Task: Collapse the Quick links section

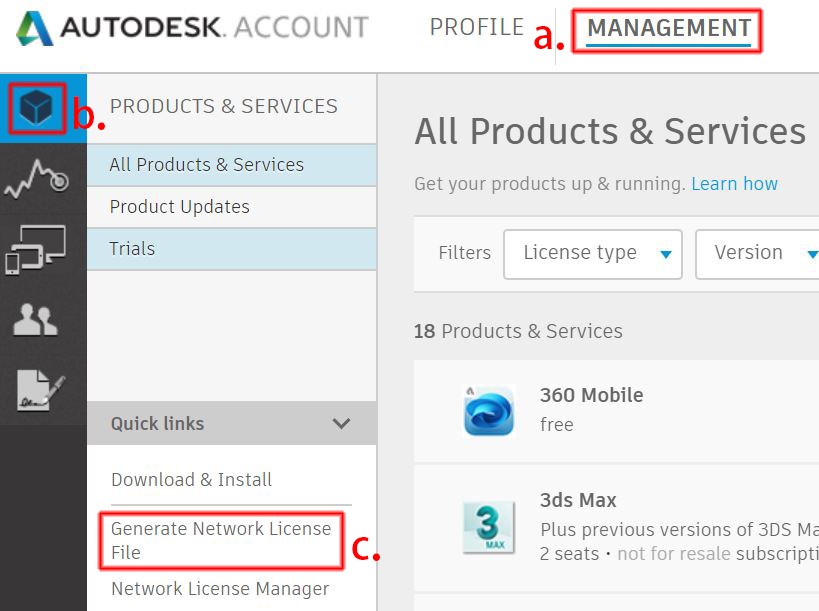Action: (341, 424)
